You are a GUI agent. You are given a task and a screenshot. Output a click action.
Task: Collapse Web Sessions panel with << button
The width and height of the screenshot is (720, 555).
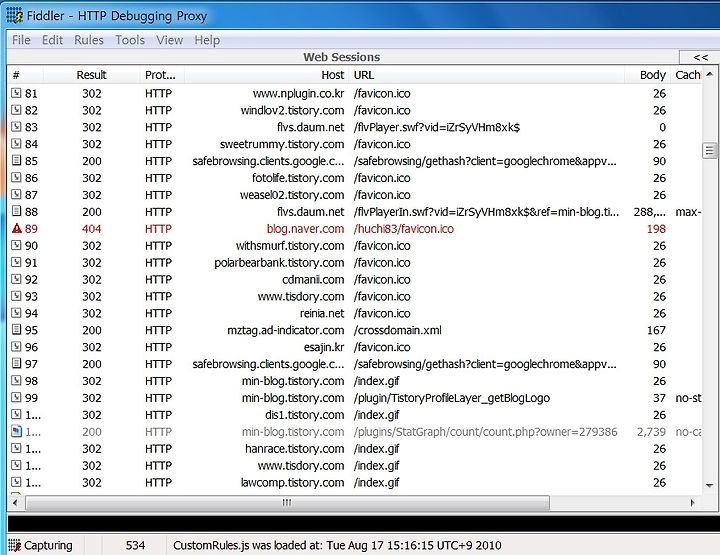[700, 57]
